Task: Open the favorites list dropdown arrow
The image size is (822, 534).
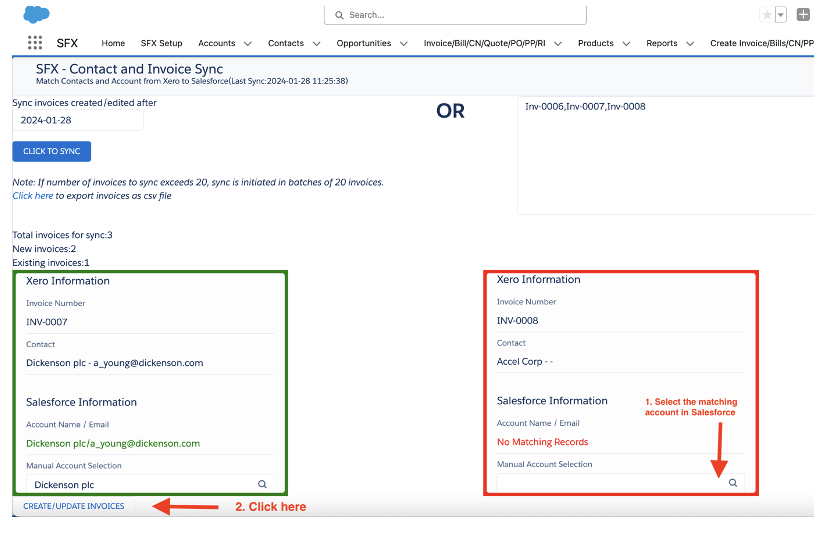Action: tap(781, 15)
